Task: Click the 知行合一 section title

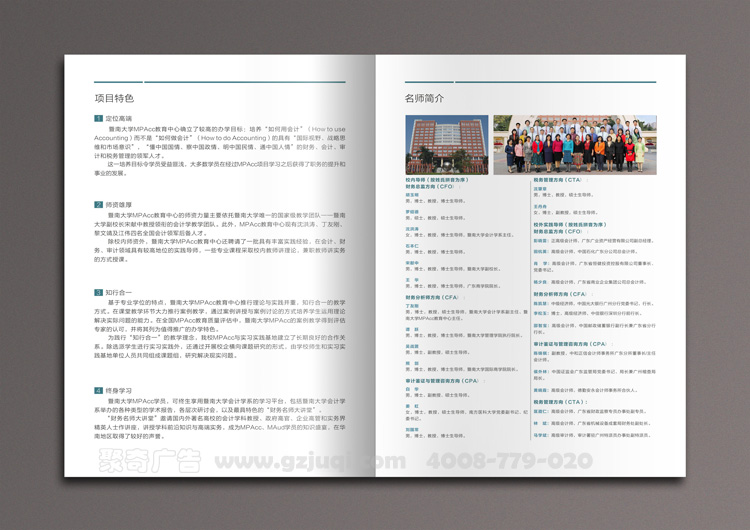Action: (118, 292)
